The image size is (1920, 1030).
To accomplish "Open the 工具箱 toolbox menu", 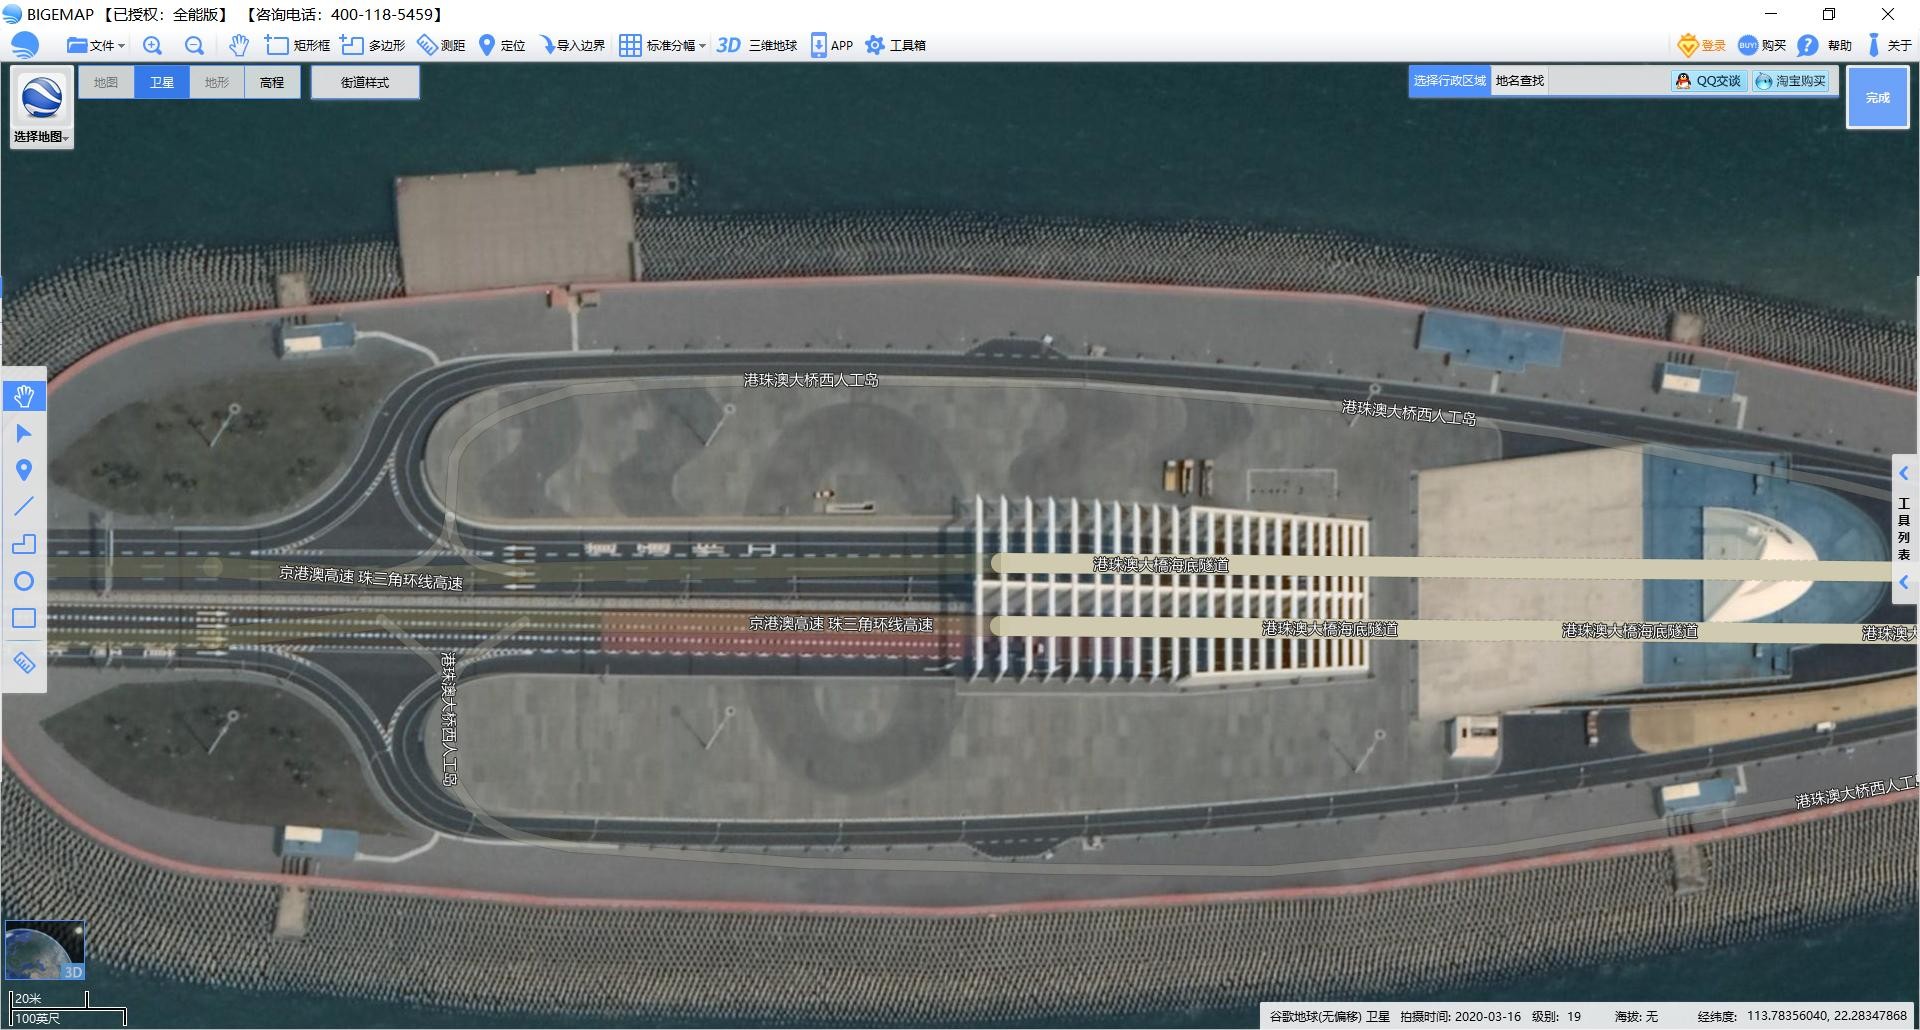I will point(896,45).
